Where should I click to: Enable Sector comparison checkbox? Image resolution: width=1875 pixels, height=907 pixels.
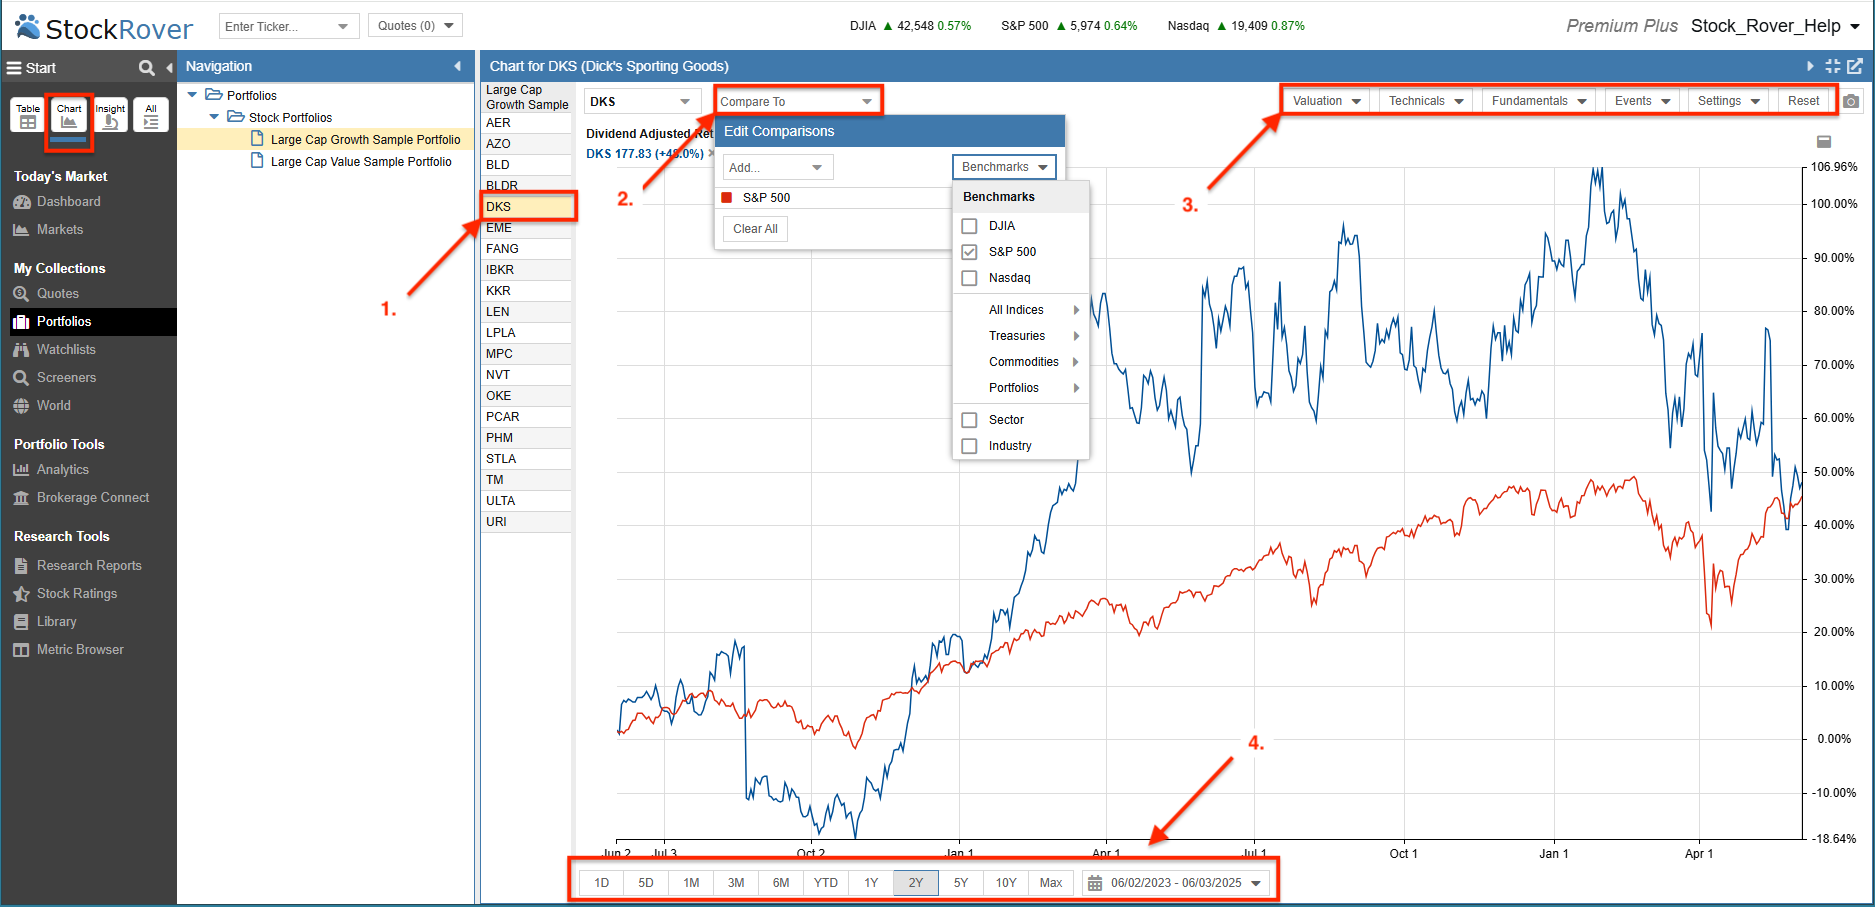click(x=969, y=420)
